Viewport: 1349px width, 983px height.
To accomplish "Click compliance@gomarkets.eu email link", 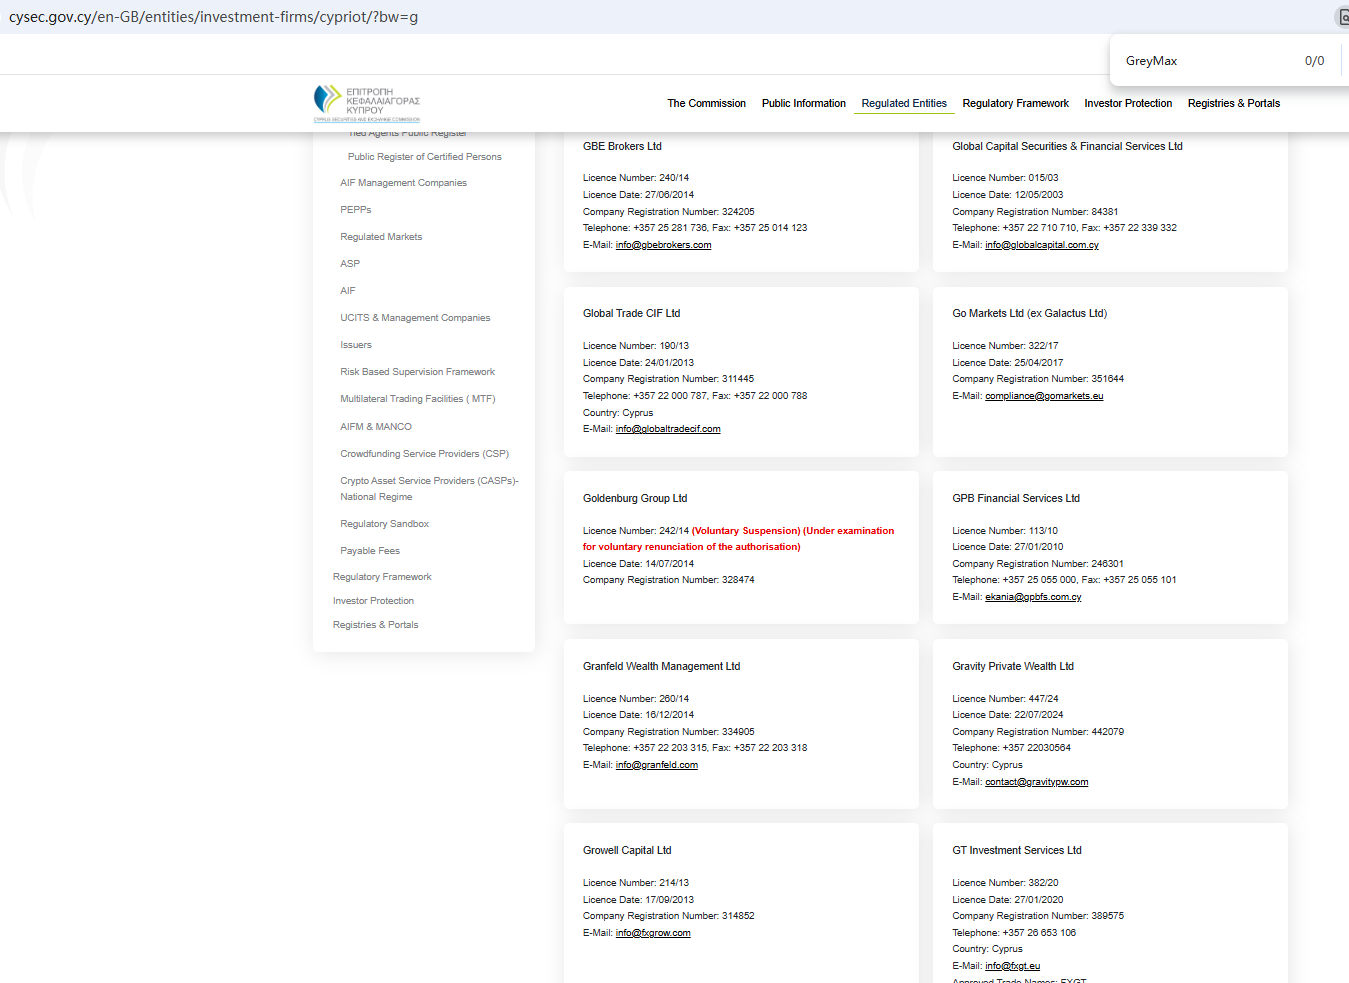I will click(1044, 396).
